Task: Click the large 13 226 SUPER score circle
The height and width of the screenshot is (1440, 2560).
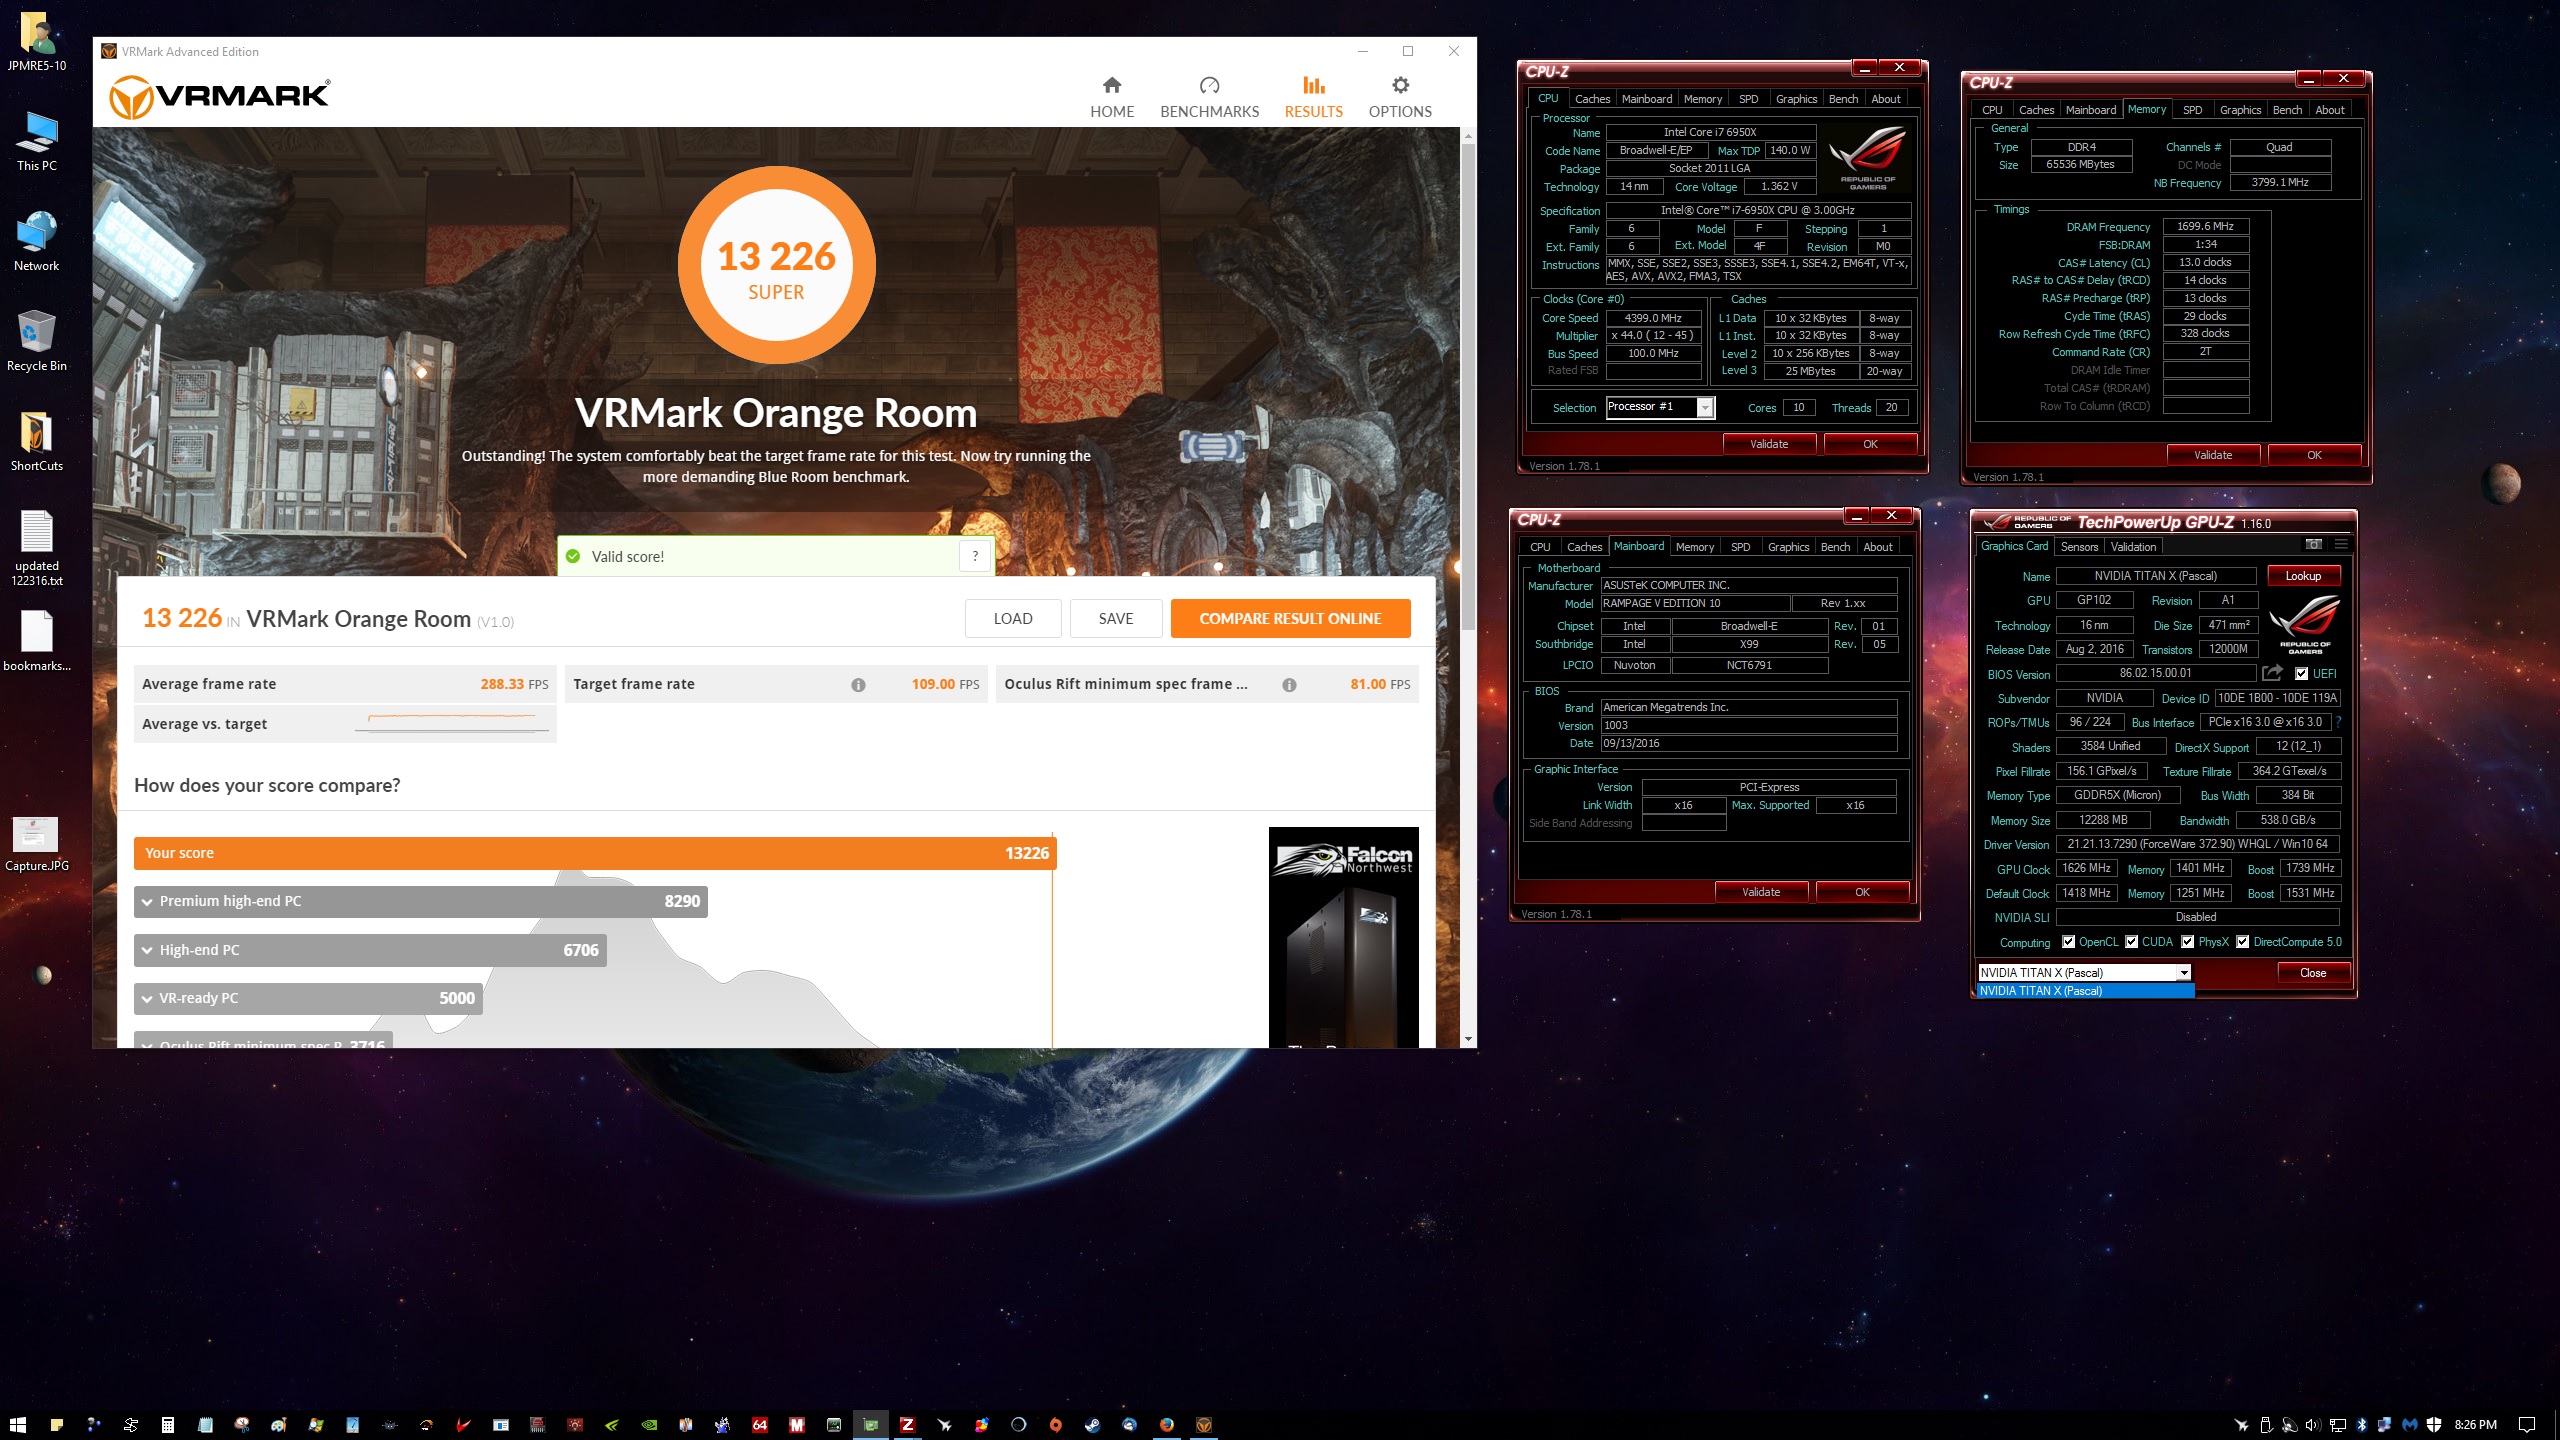Action: pos(776,265)
